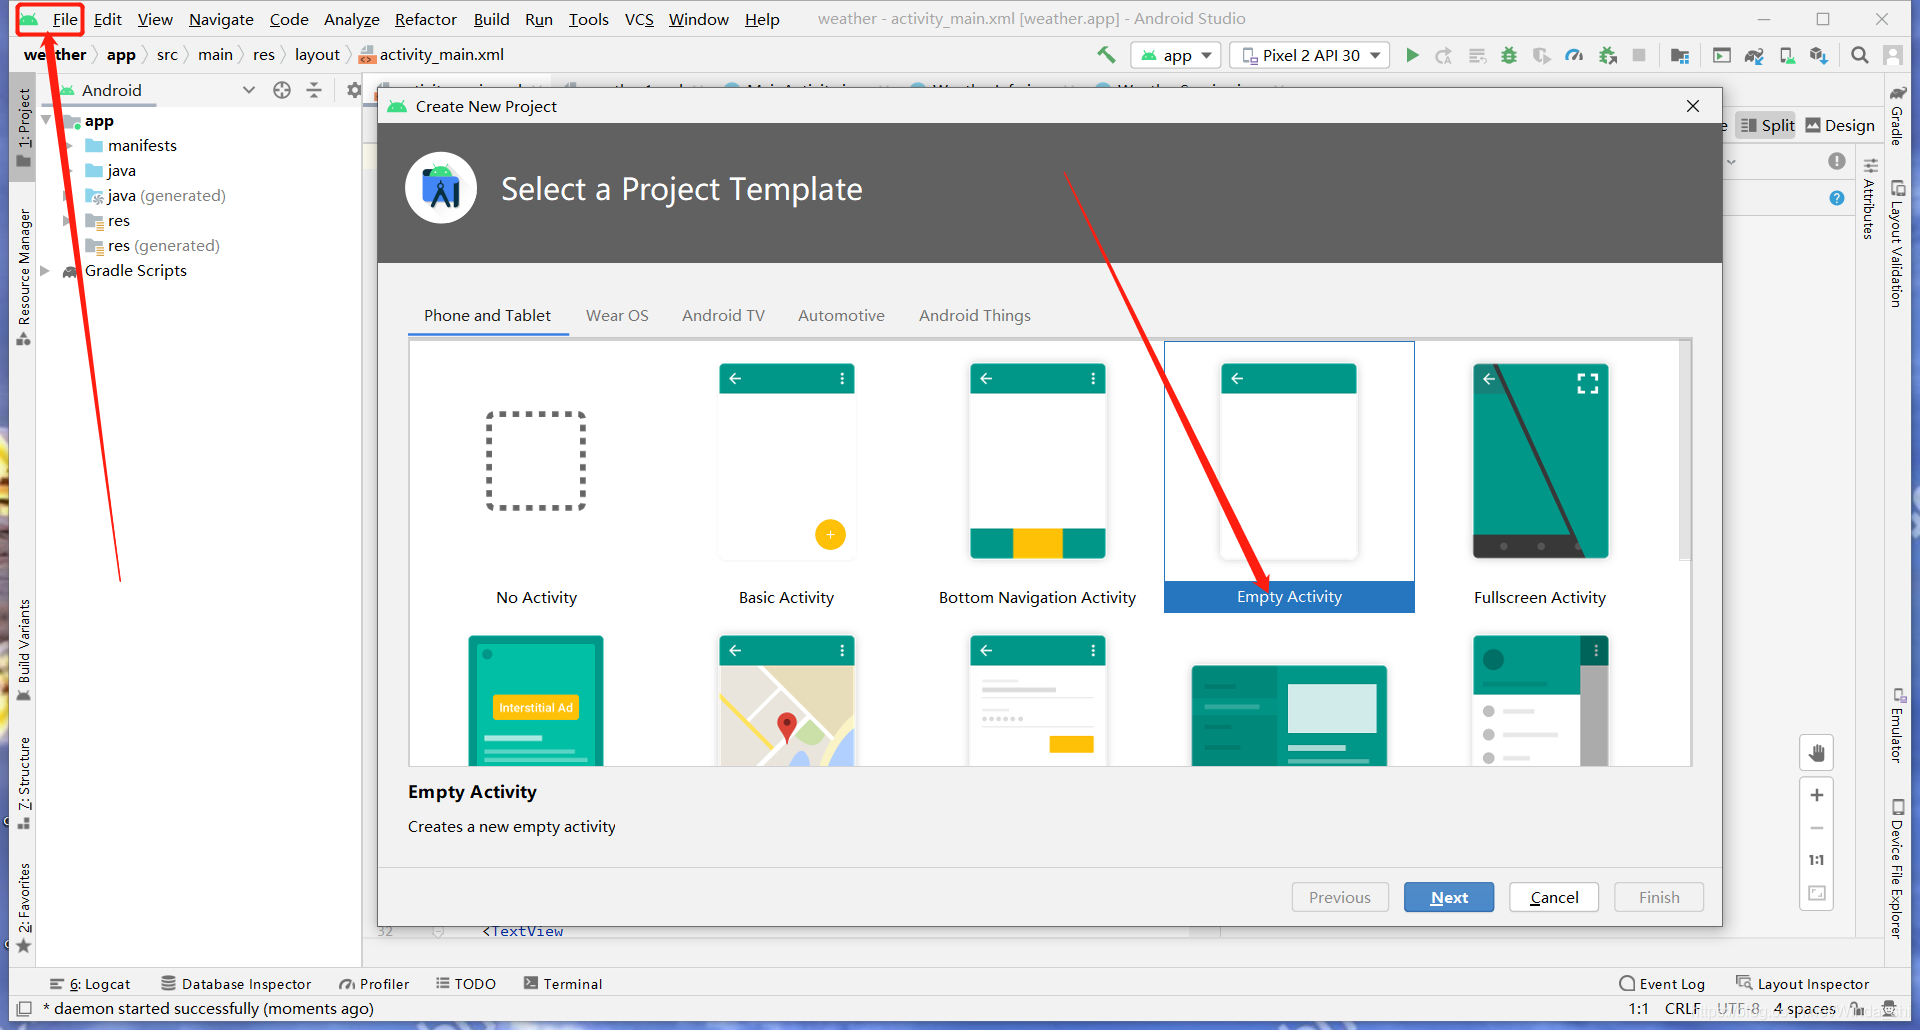Open Project Structure icon in toolbar
Viewport: 1920px width, 1030px height.
pyautogui.click(x=1680, y=55)
